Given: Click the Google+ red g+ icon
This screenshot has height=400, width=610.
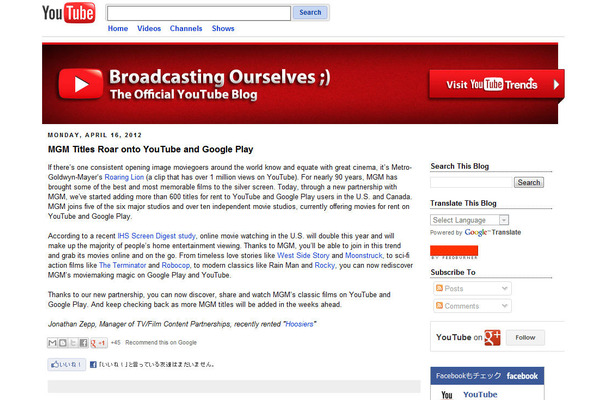Looking at the screenshot, I should tap(493, 337).
